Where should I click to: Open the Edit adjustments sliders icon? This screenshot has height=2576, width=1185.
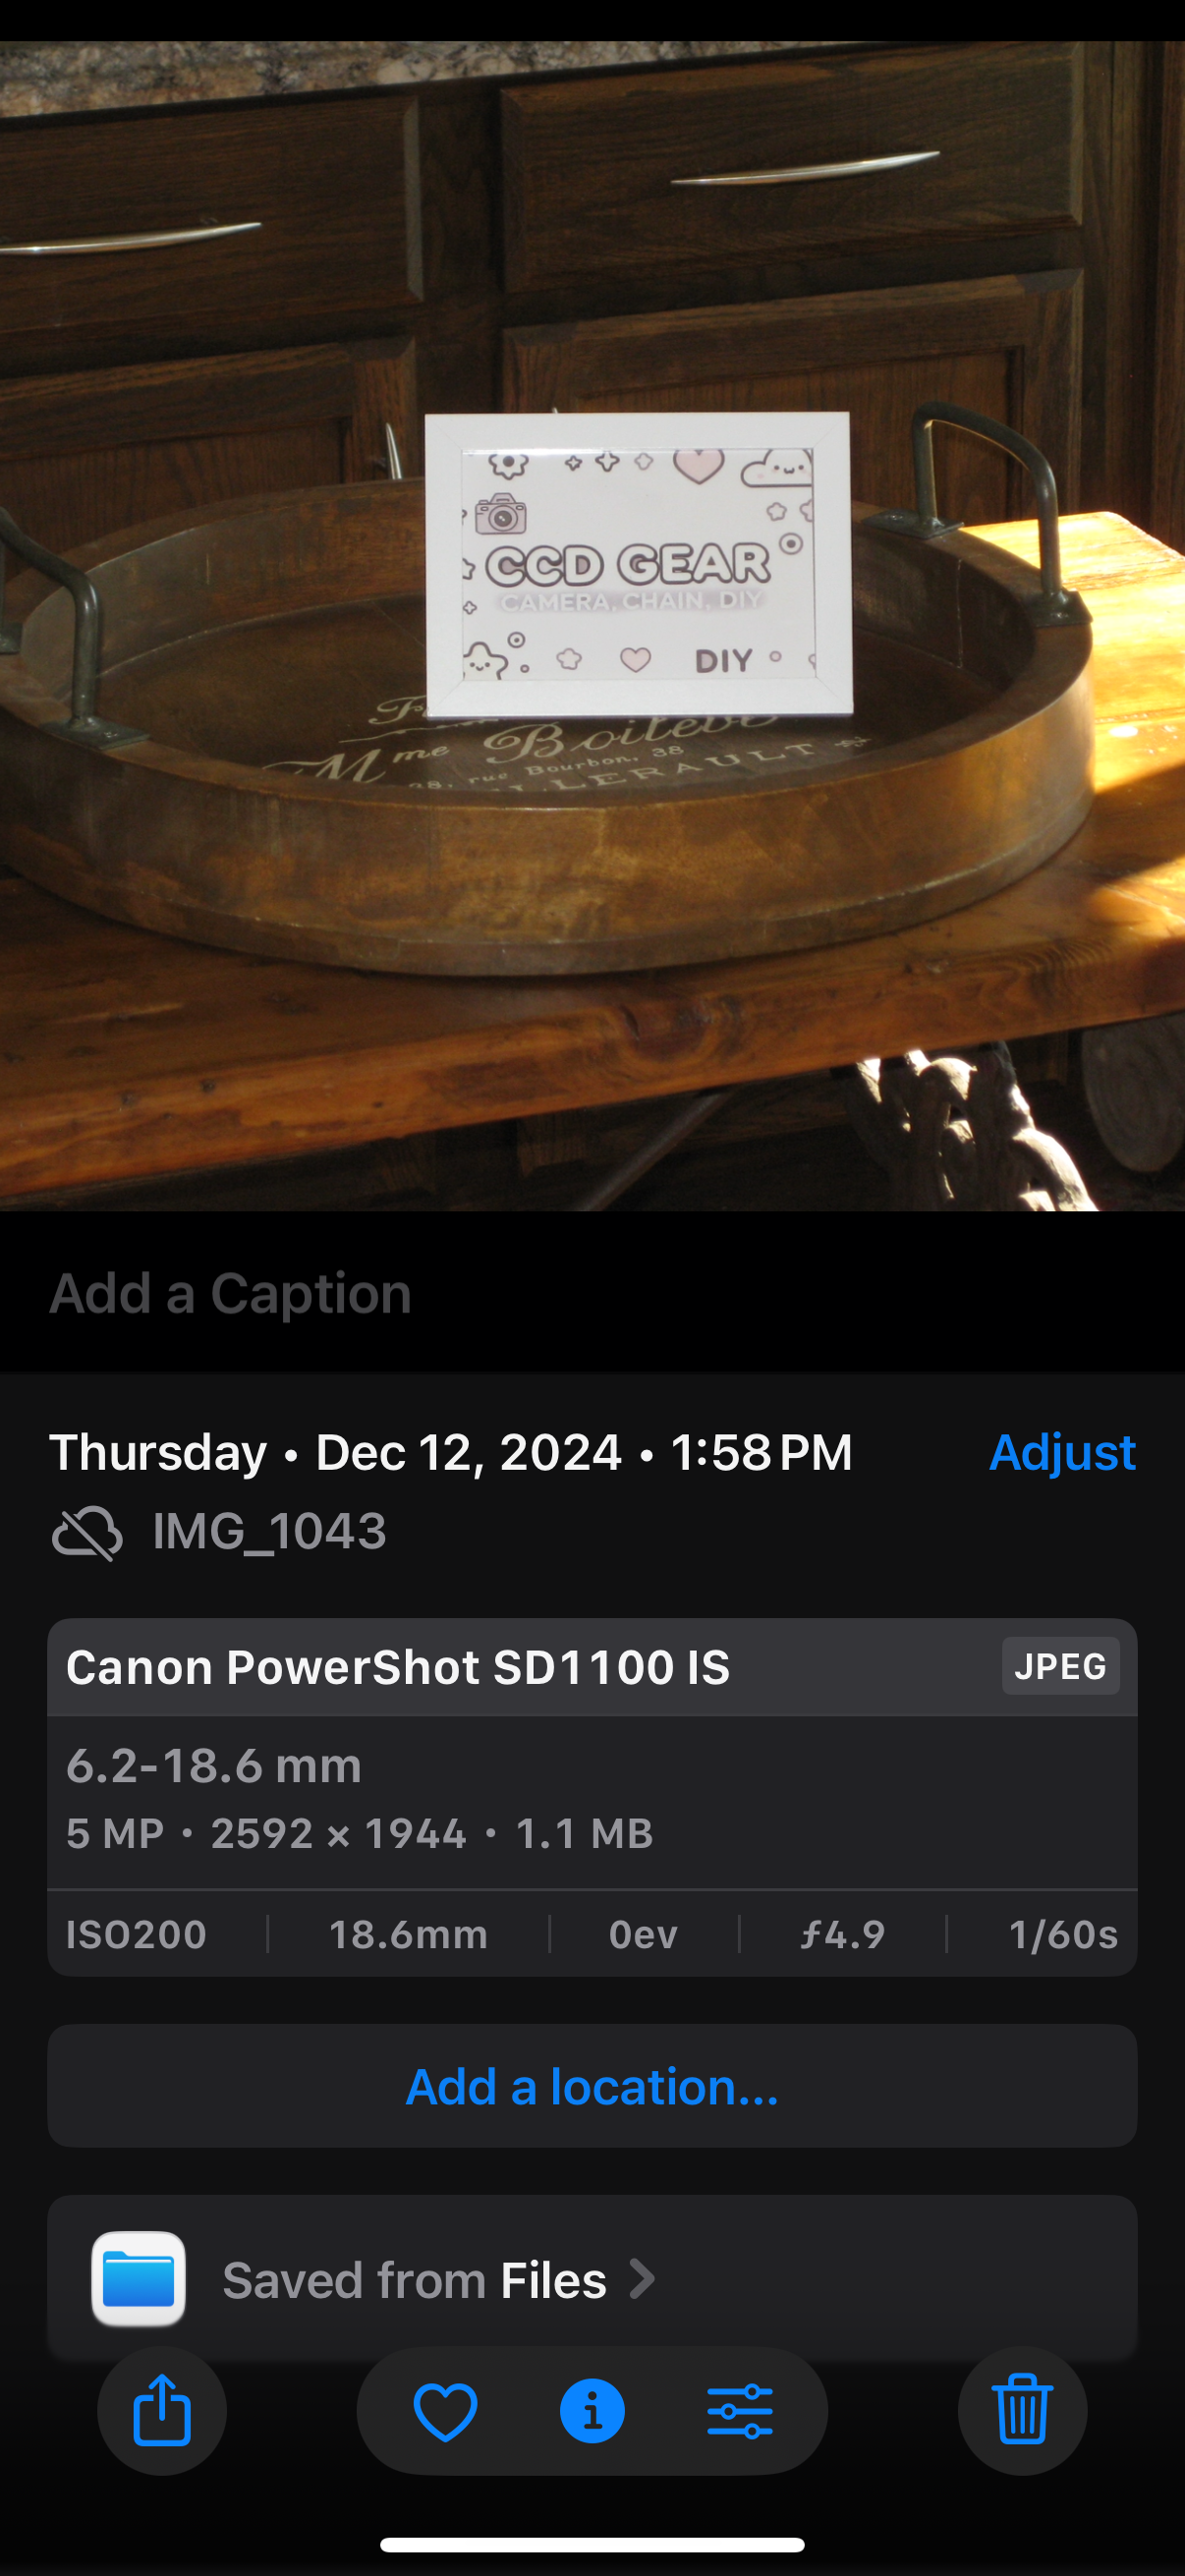click(739, 2411)
